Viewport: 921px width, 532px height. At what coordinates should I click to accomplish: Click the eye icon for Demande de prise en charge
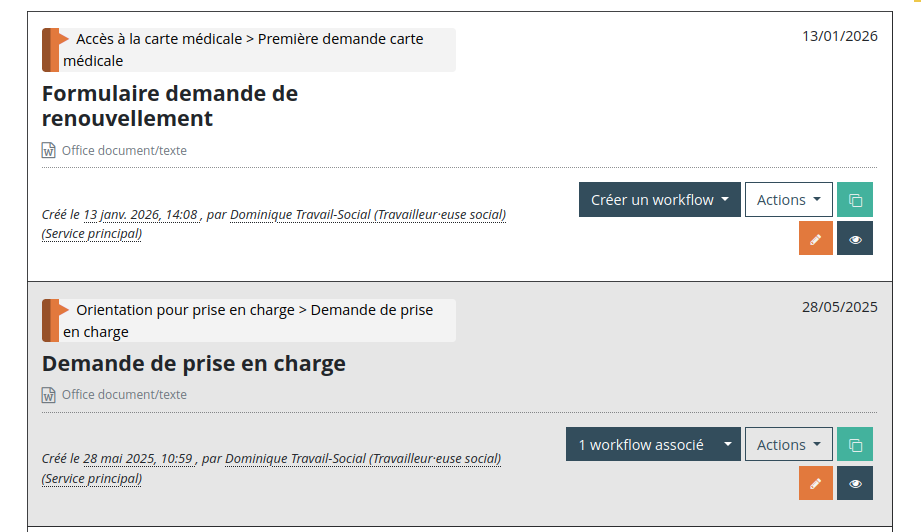[x=855, y=484]
